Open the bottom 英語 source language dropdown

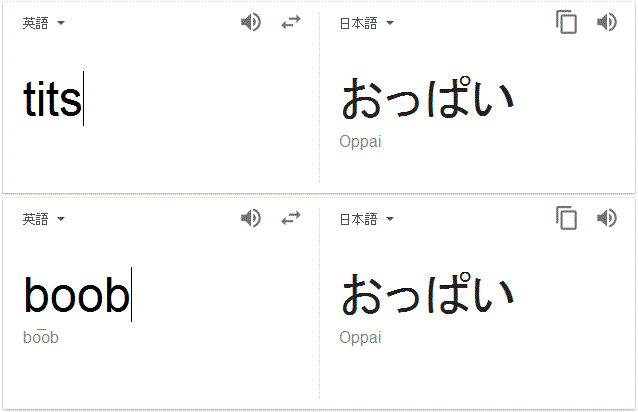click(44, 219)
